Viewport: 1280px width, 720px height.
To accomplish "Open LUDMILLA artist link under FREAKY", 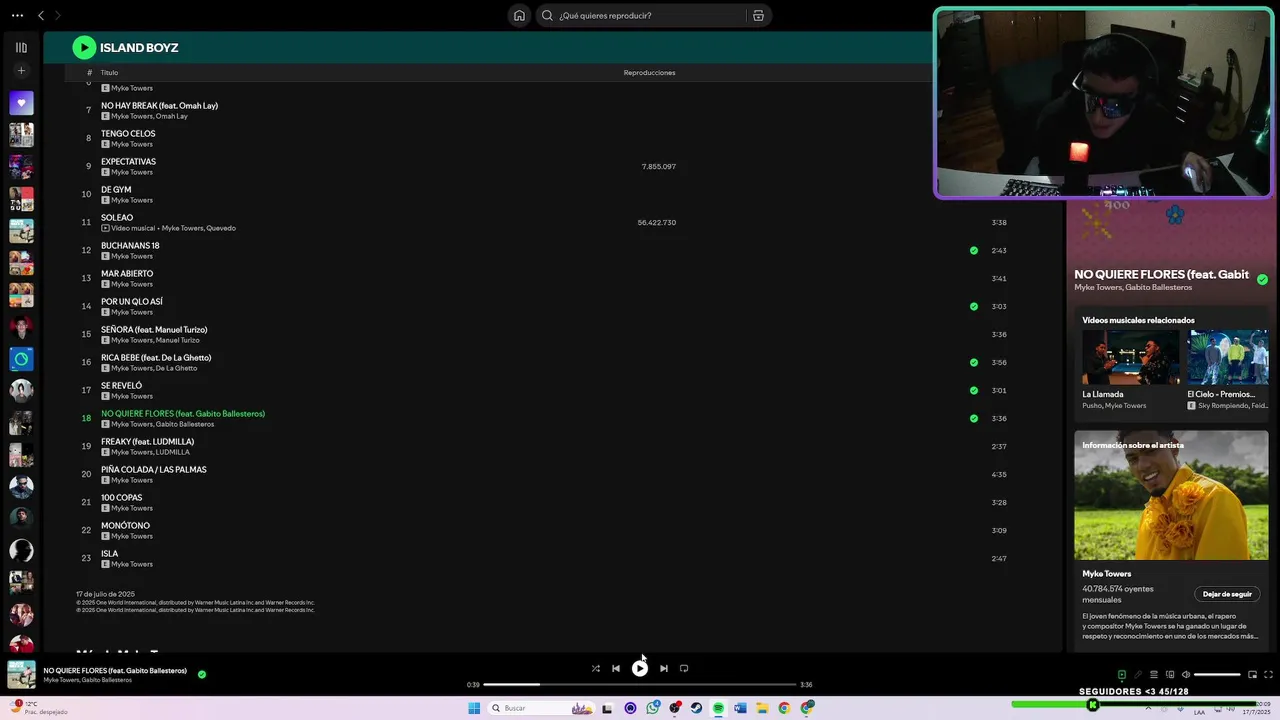I will [x=172, y=452].
